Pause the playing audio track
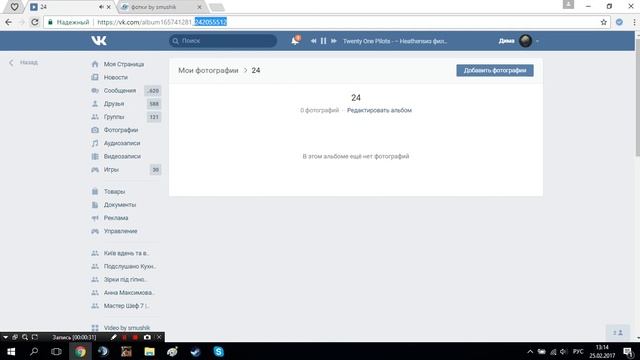The height and width of the screenshot is (360, 640). tap(324, 41)
